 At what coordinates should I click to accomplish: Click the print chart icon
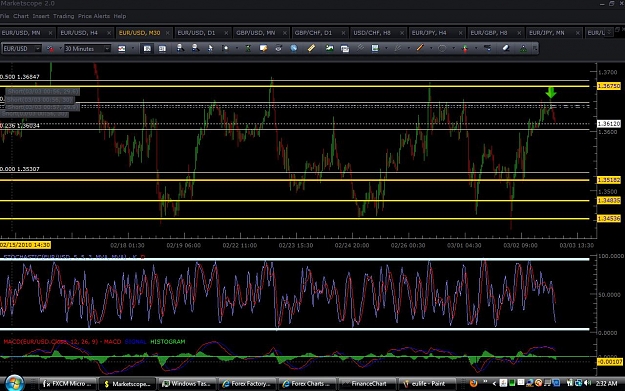[278, 48]
